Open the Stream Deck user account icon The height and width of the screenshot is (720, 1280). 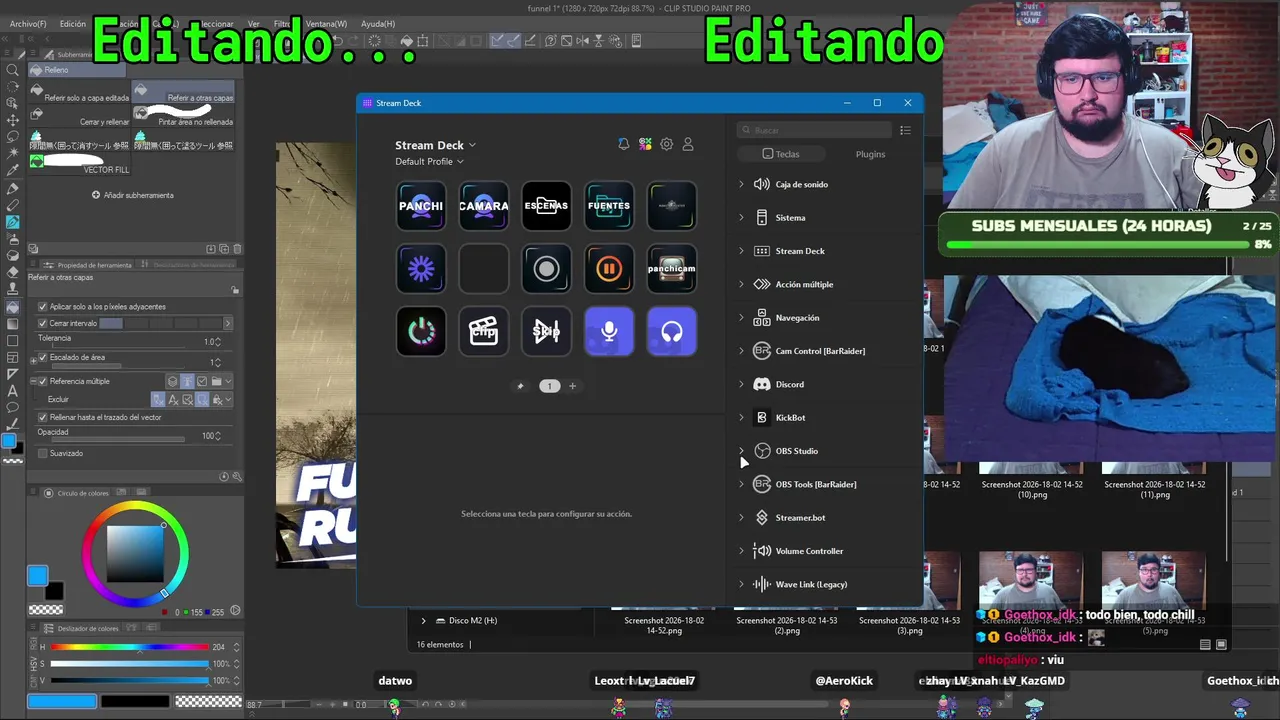688,145
